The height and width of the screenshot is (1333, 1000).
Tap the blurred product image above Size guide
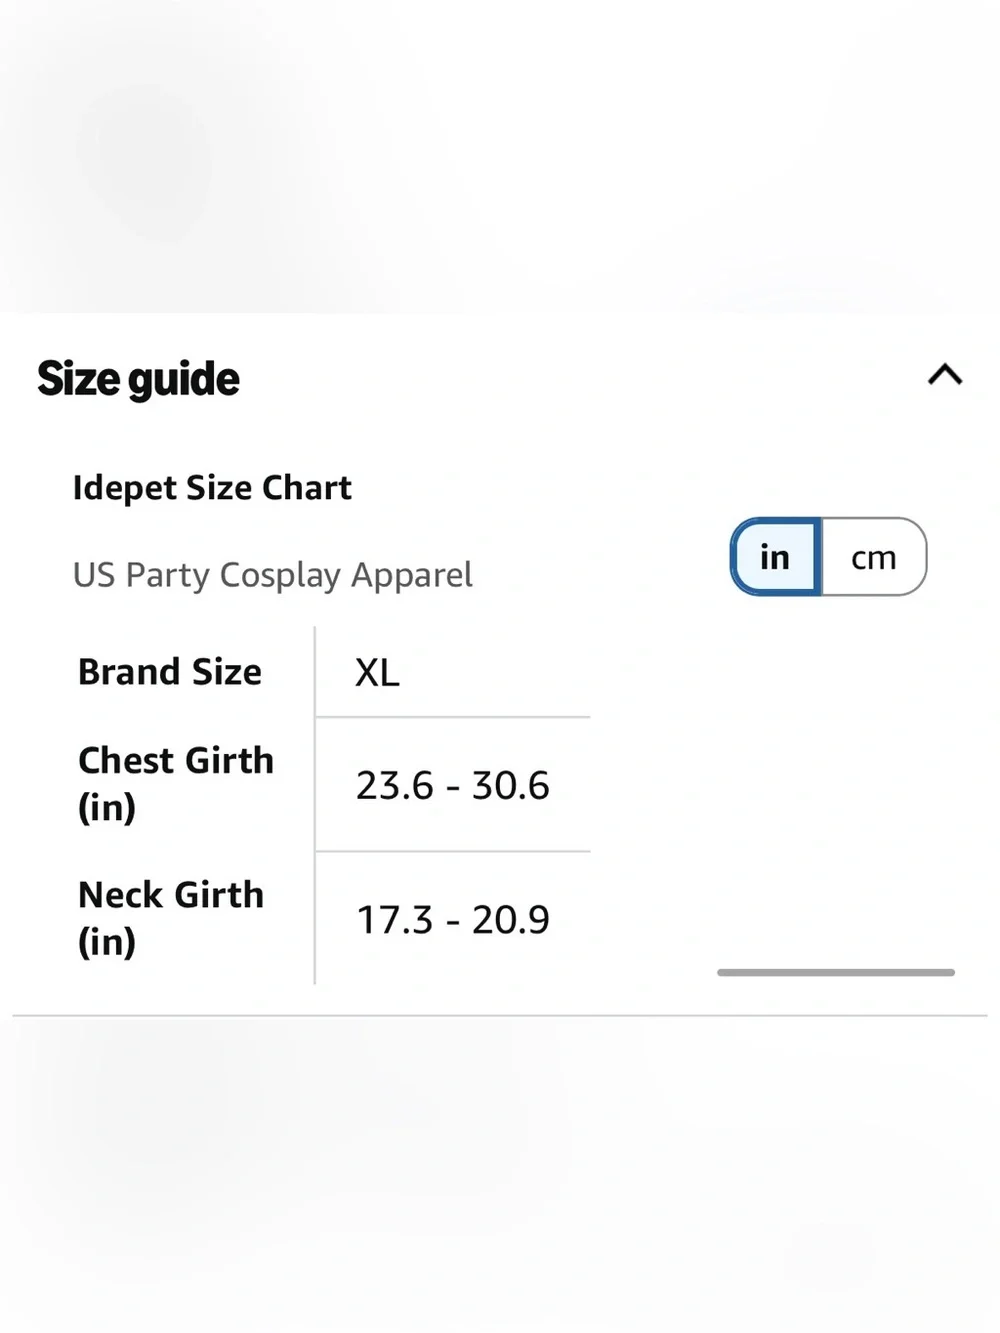pos(500,155)
